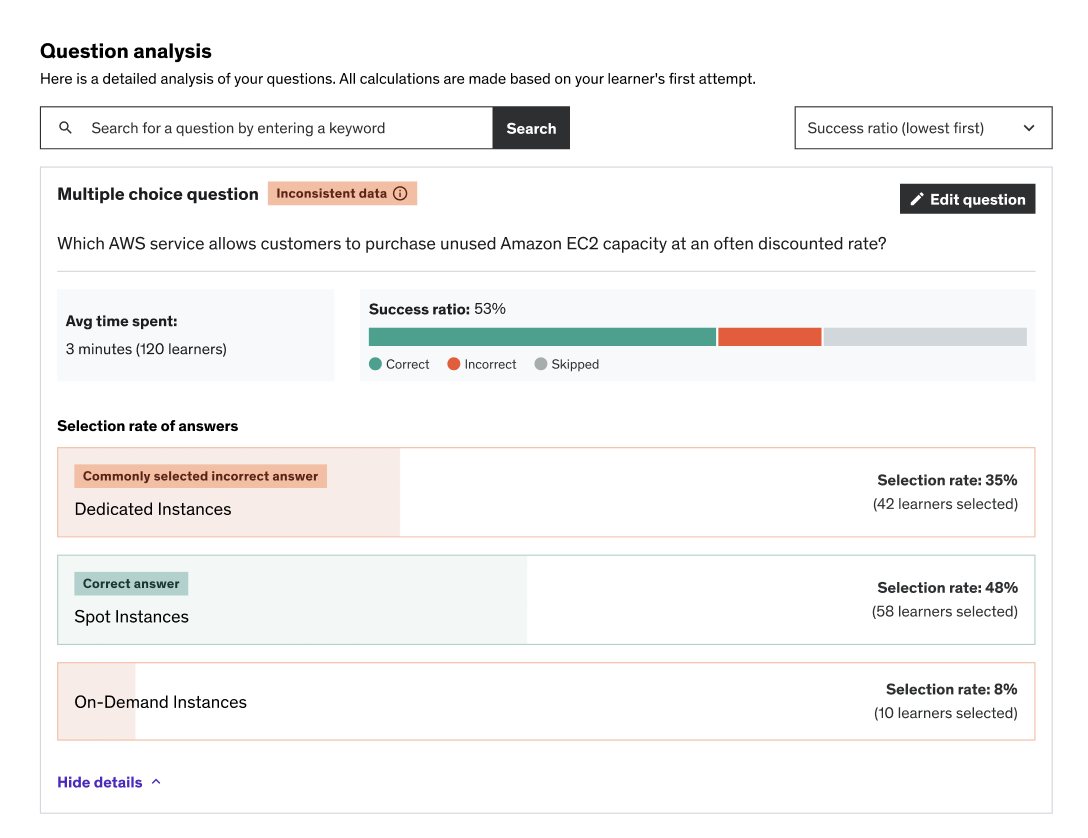Click the orange incorrect segment of success bar
The width and height of the screenshot is (1088, 838).
[769, 337]
